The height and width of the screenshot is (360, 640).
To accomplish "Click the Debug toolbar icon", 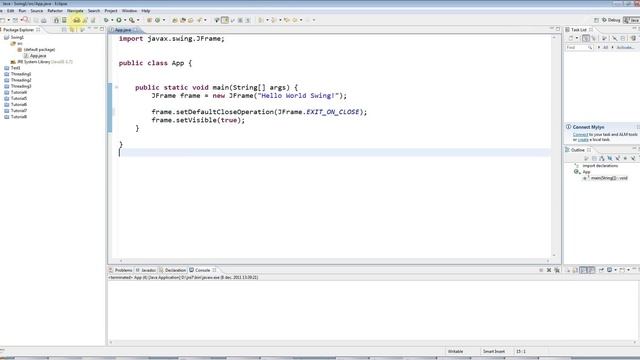I will tap(107, 20).
